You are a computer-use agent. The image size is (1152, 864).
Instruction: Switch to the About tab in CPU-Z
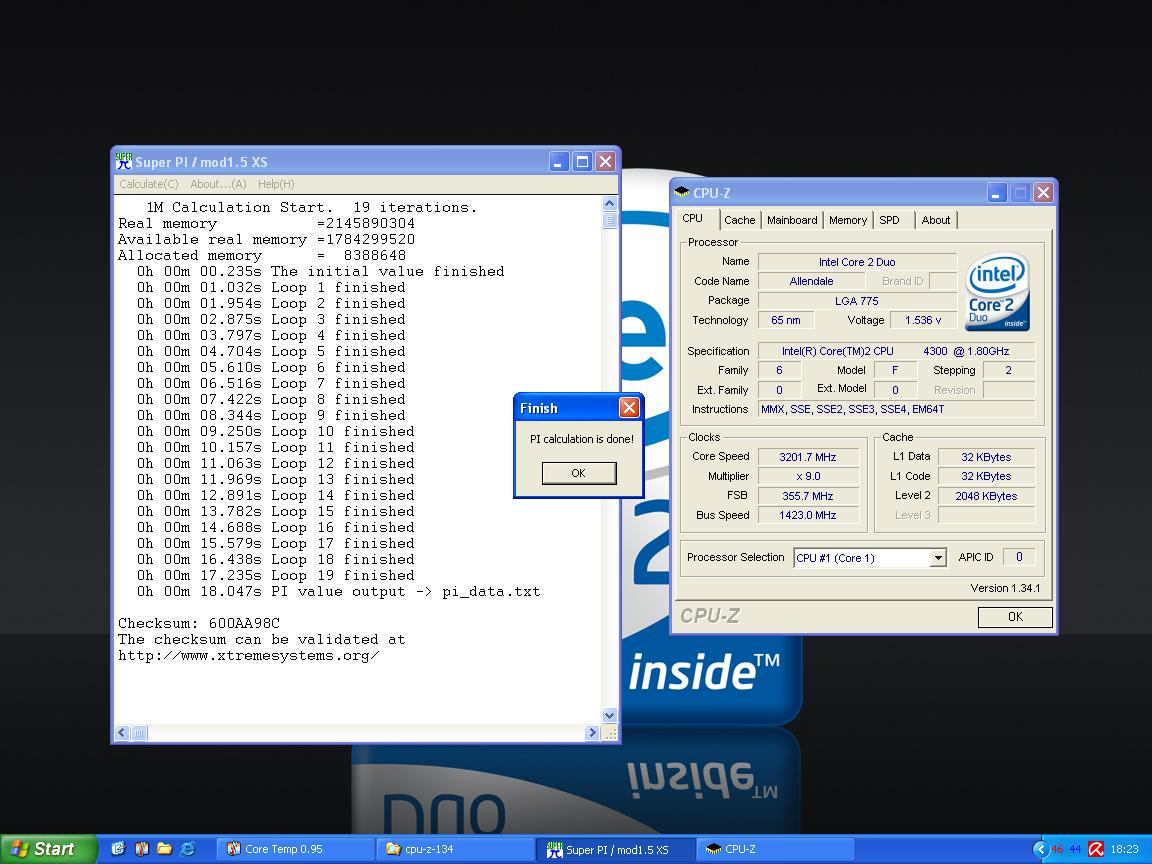click(936, 220)
